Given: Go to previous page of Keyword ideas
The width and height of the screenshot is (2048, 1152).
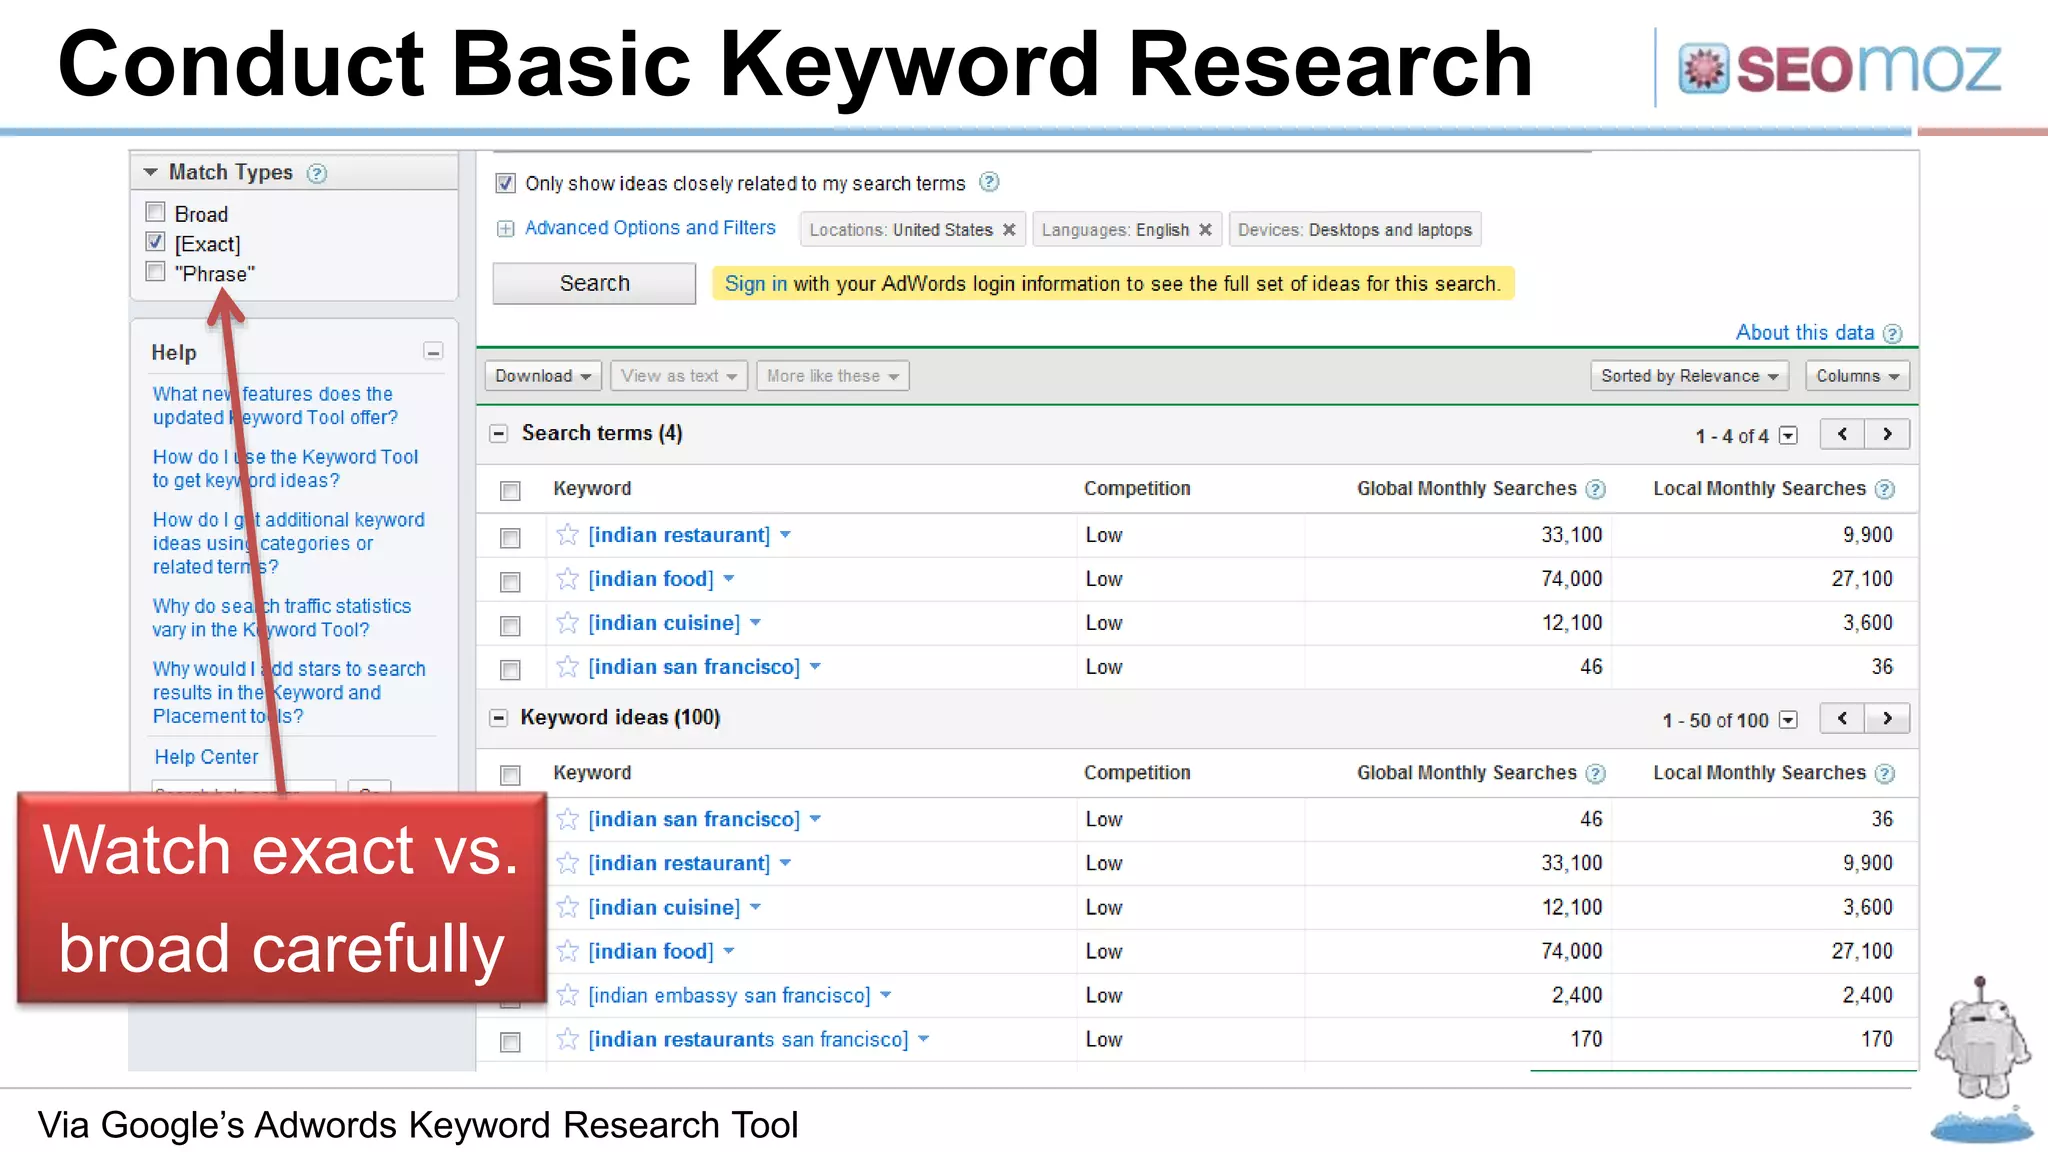Looking at the screenshot, I should click(1842, 718).
